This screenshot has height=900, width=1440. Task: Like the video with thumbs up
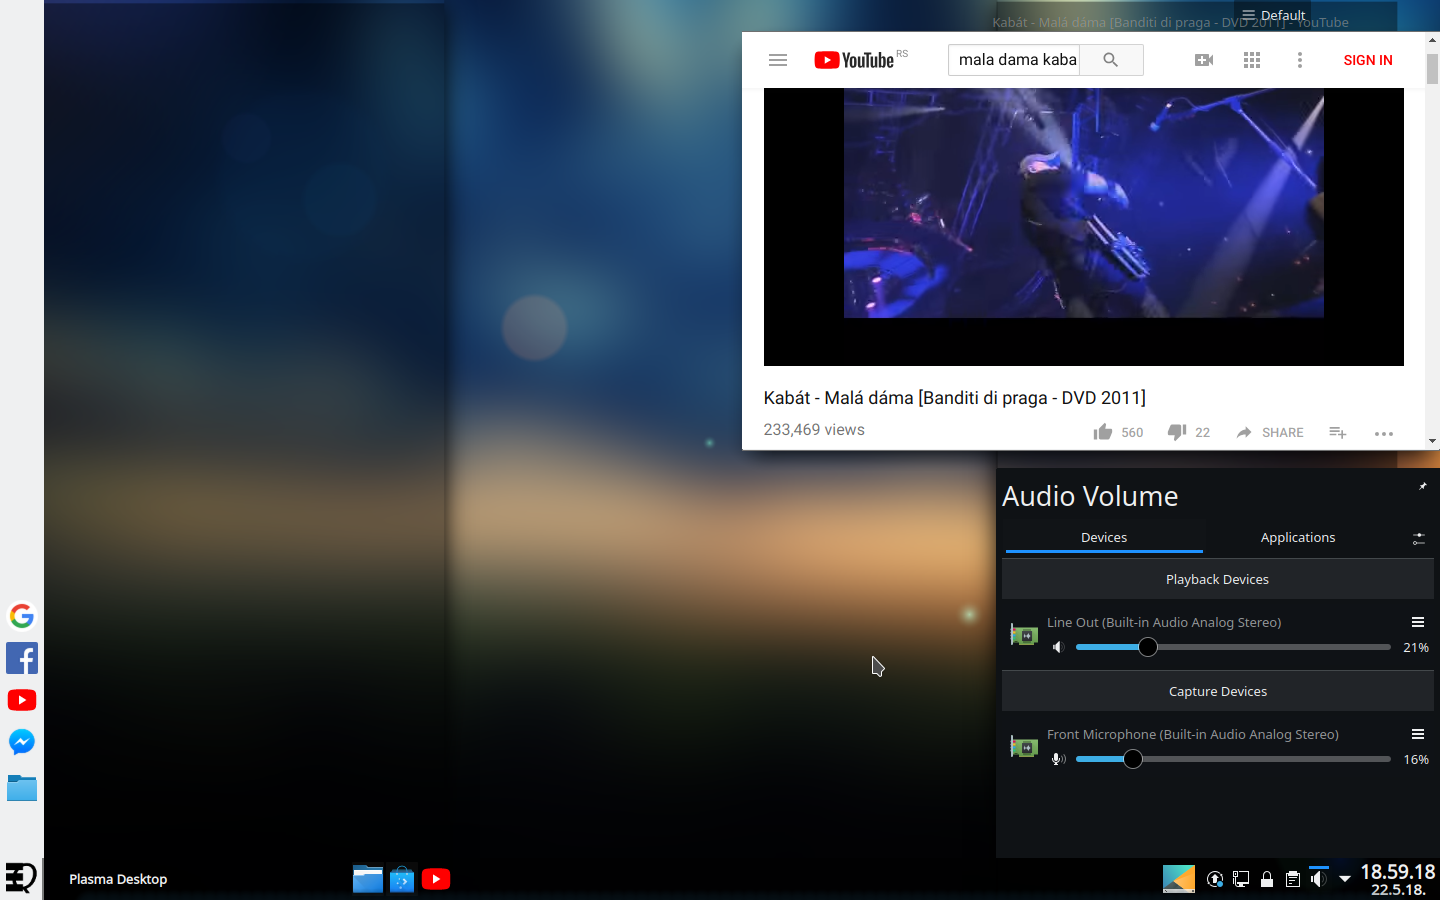[1118, 432]
